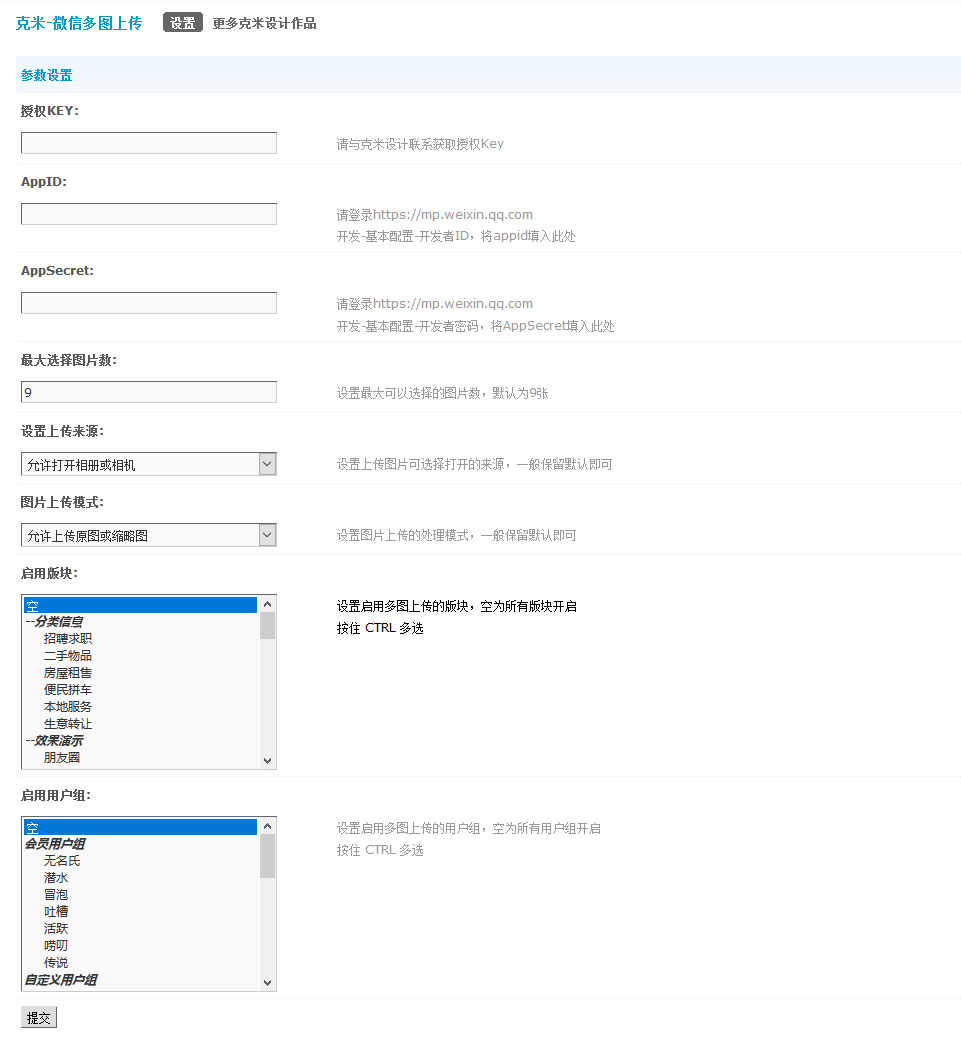
Task: Select 无名氏 in the 启用用户组 list
Action: pyautogui.click(x=62, y=861)
